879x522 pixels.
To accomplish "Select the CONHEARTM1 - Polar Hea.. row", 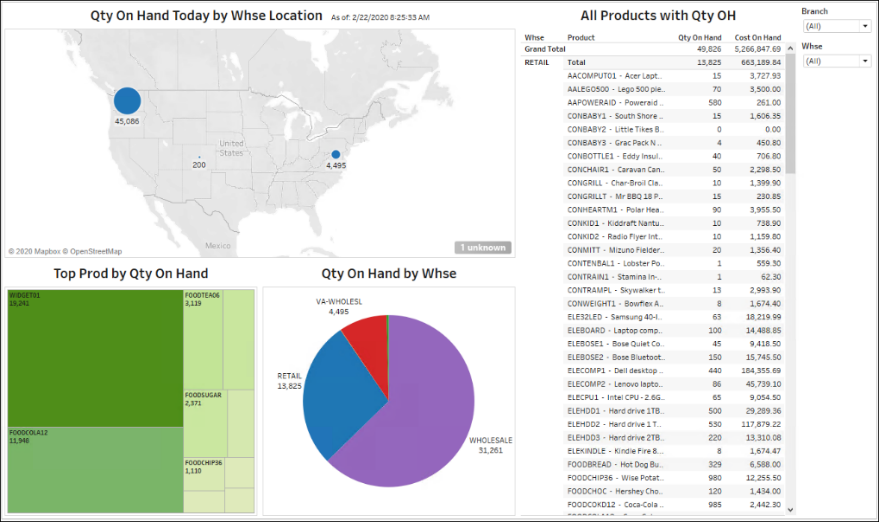I will [x=674, y=210].
